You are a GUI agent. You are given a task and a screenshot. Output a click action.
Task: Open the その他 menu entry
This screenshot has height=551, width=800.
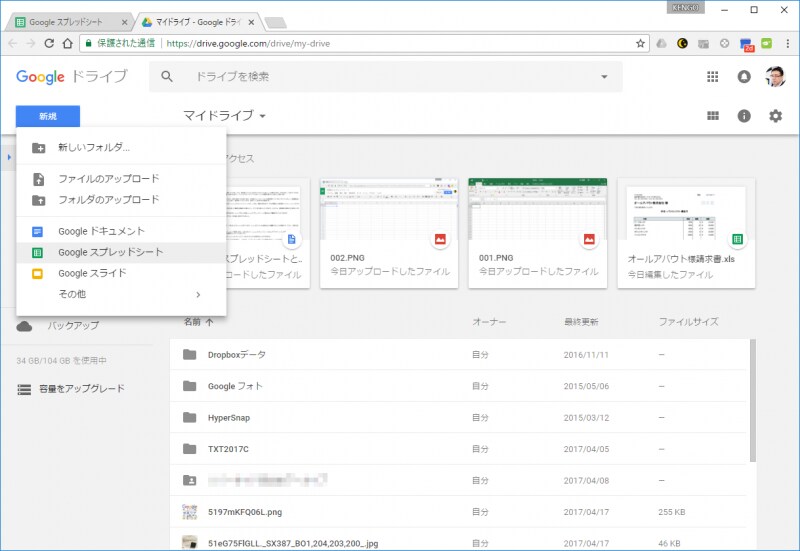click(121, 294)
